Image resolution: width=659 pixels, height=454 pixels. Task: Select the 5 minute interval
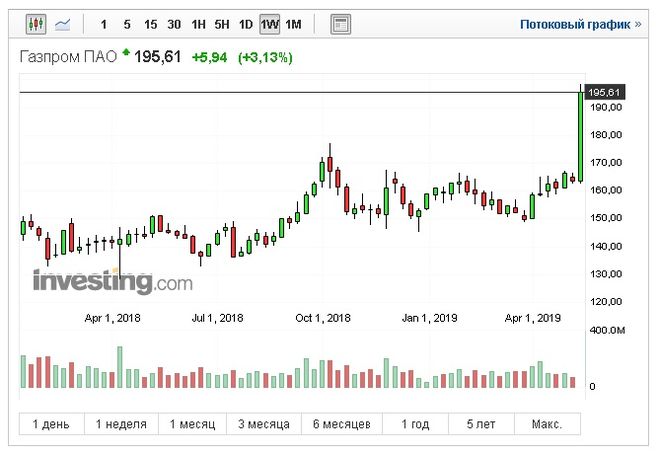pos(127,24)
